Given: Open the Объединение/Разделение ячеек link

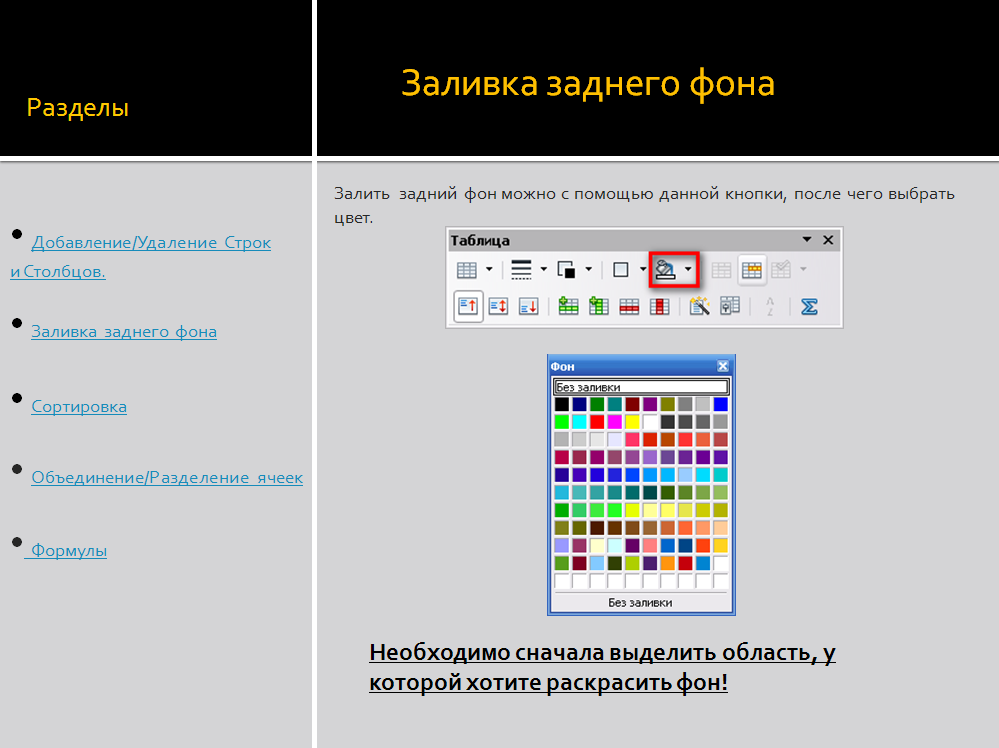Looking at the screenshot, I should pos(167,477).
